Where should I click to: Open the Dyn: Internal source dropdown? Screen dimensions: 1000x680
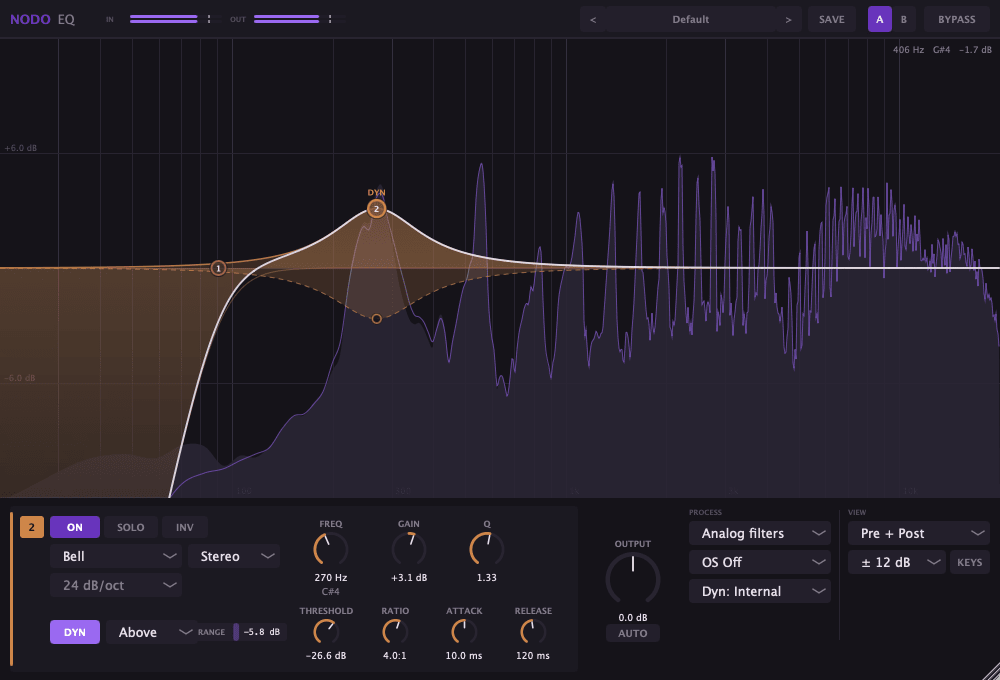(x=760, y=591)
